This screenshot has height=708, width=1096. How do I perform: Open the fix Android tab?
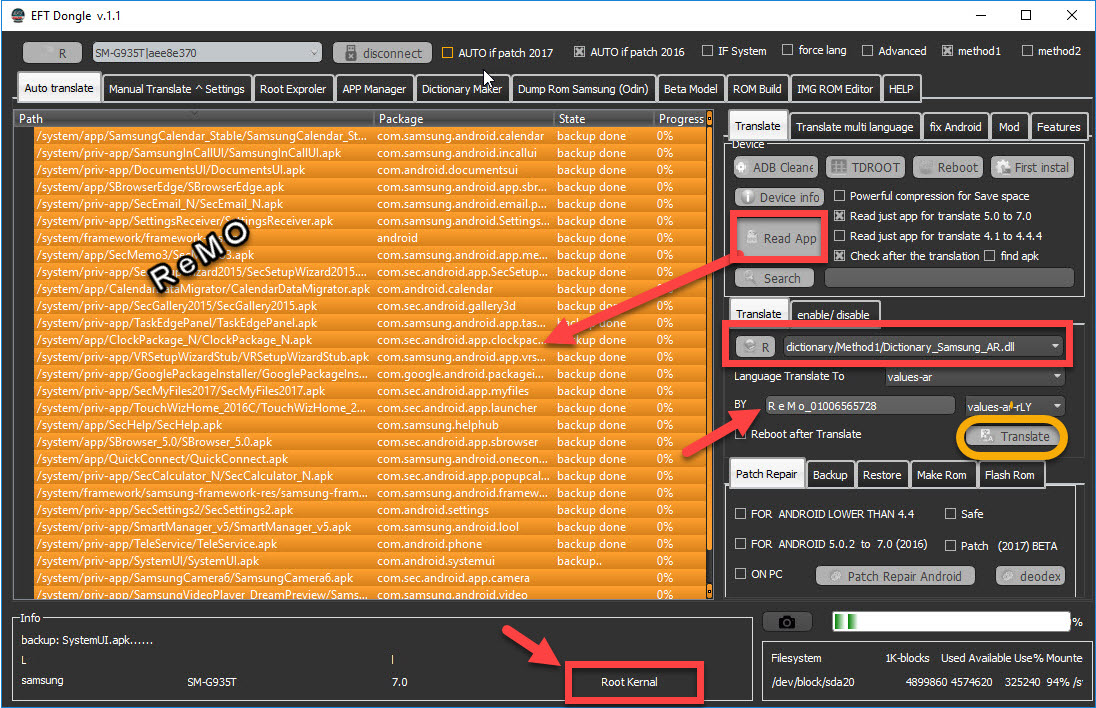point(956,127)
